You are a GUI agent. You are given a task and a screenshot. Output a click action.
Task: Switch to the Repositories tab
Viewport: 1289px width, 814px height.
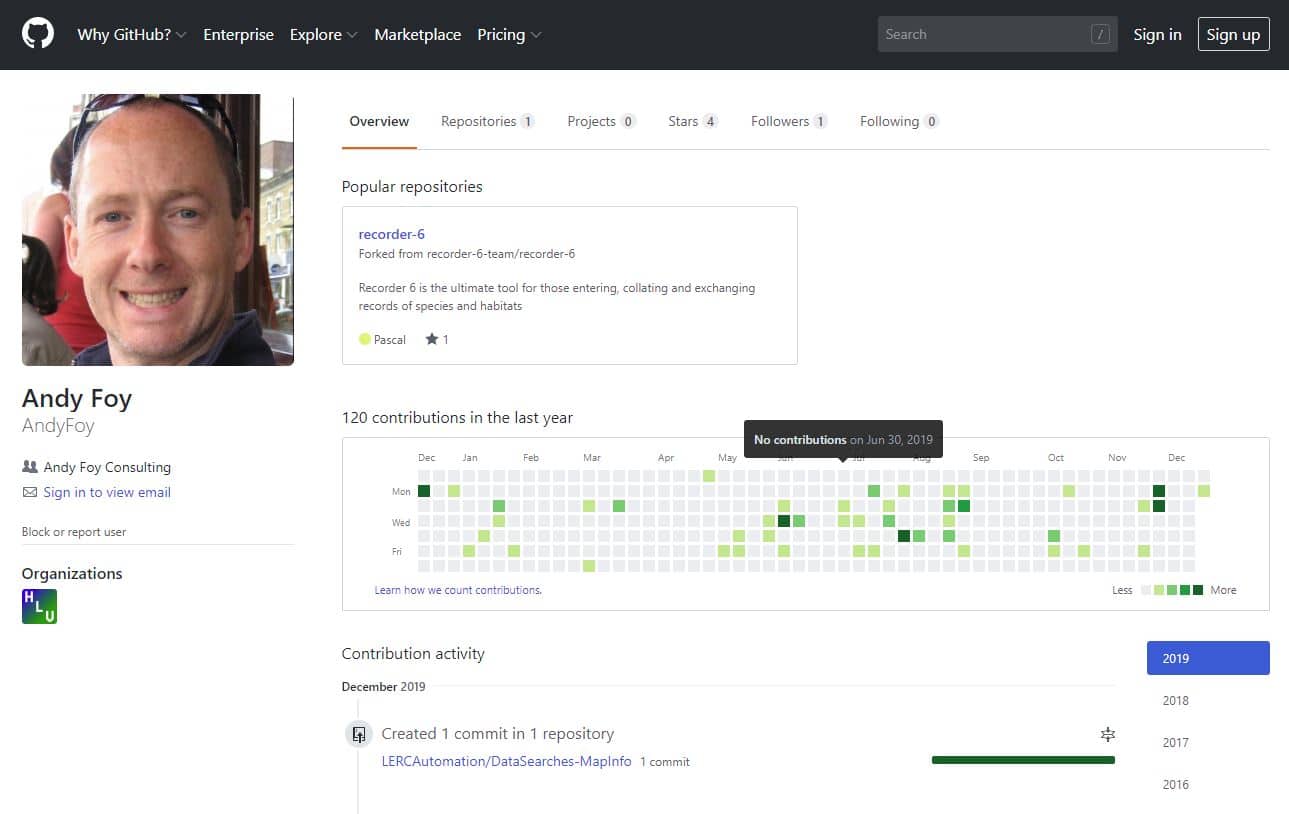(x=488, y=121)
